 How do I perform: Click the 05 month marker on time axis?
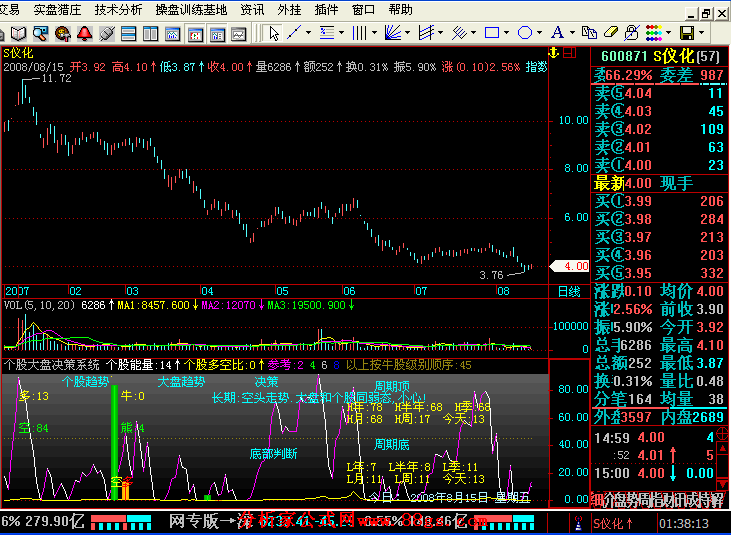pyautogui.click(x=282, y=291)
